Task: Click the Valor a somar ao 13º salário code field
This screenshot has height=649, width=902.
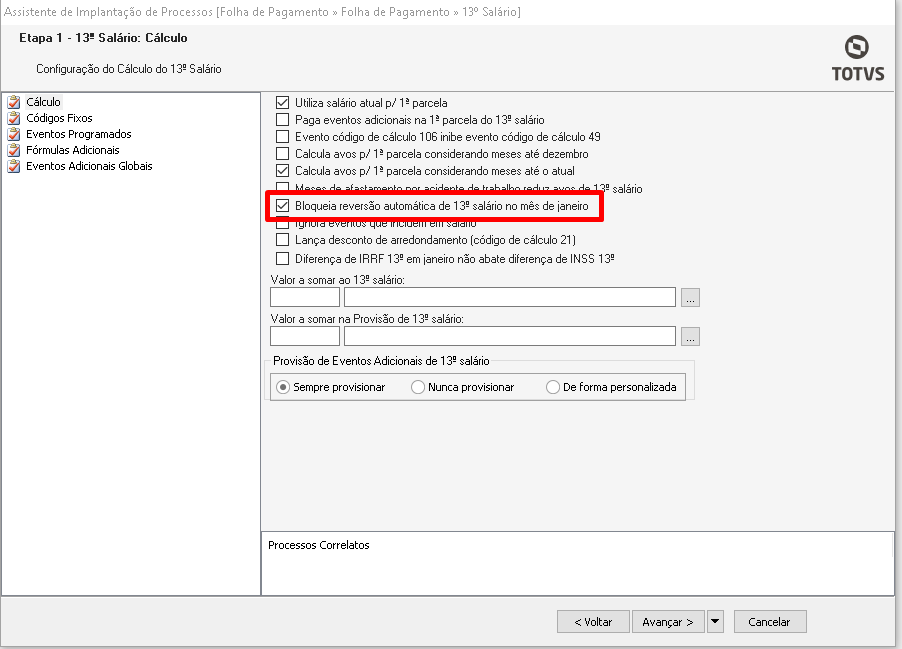Action: pyautogui.click(x=305, y=297)
